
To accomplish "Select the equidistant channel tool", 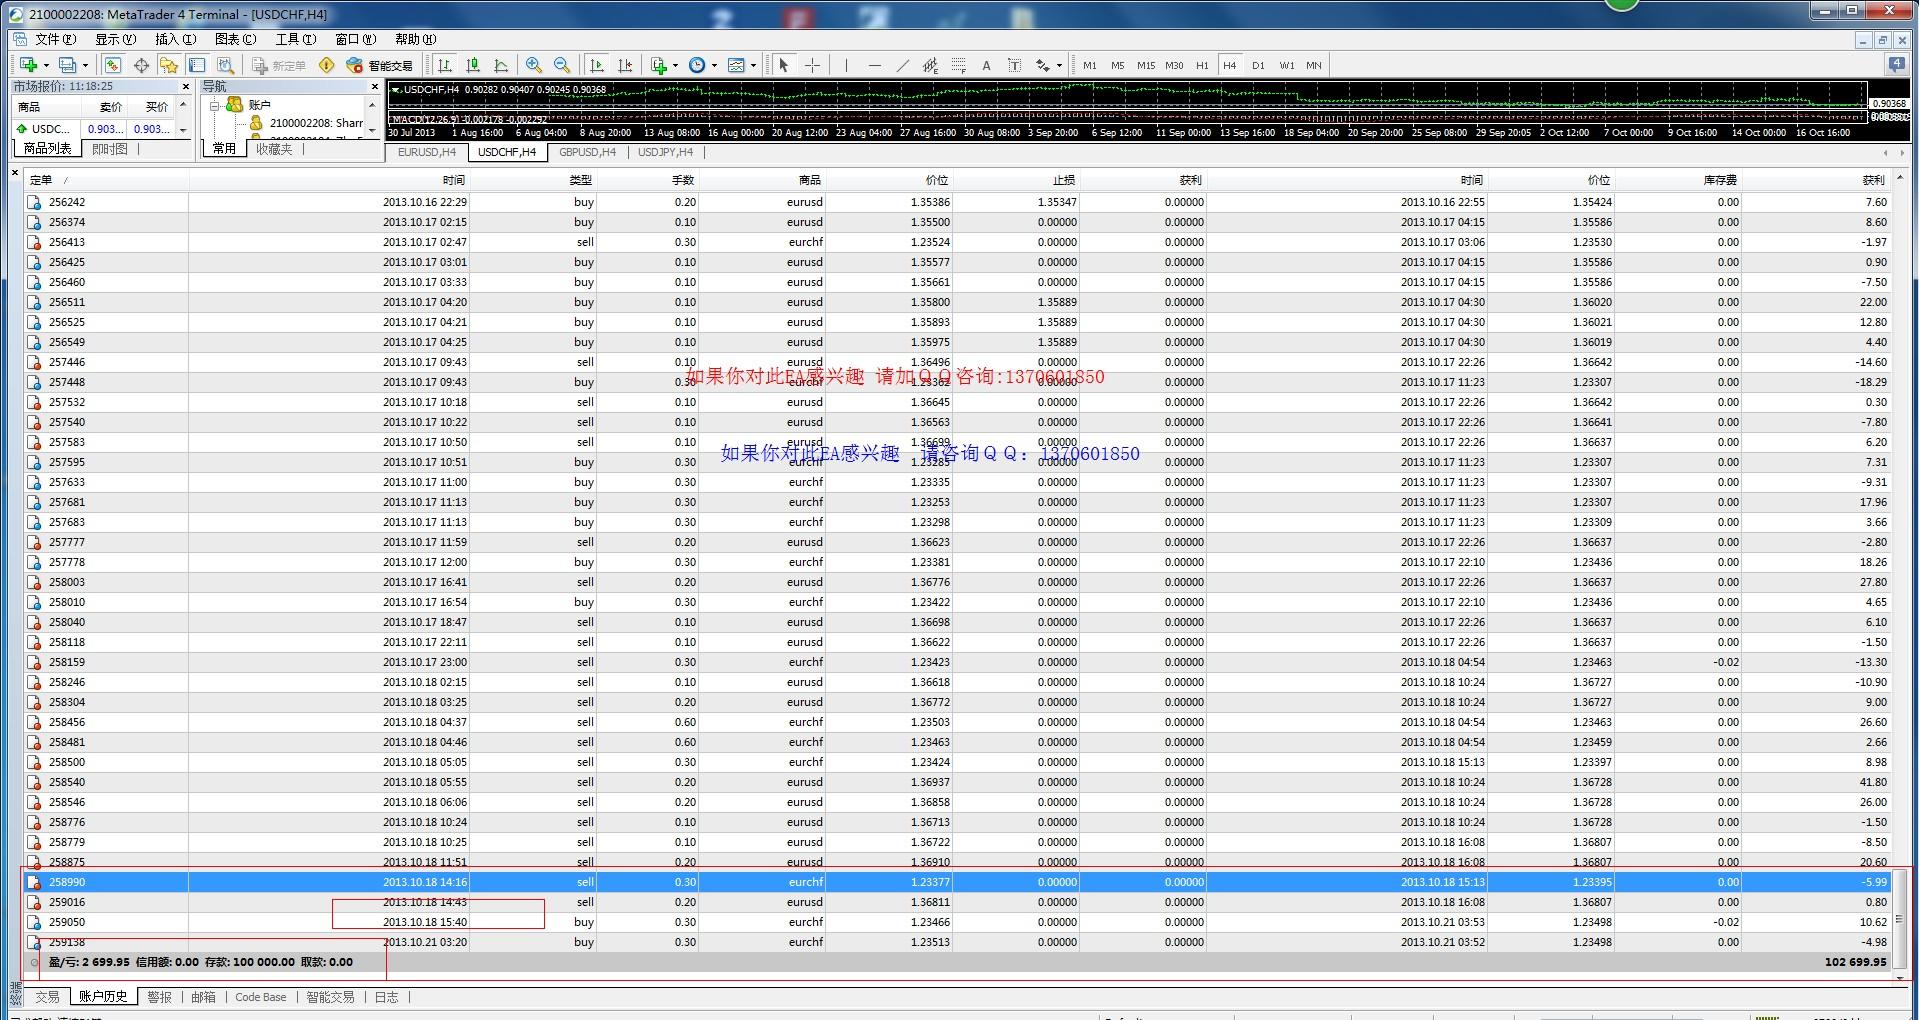I will point(931,65).
